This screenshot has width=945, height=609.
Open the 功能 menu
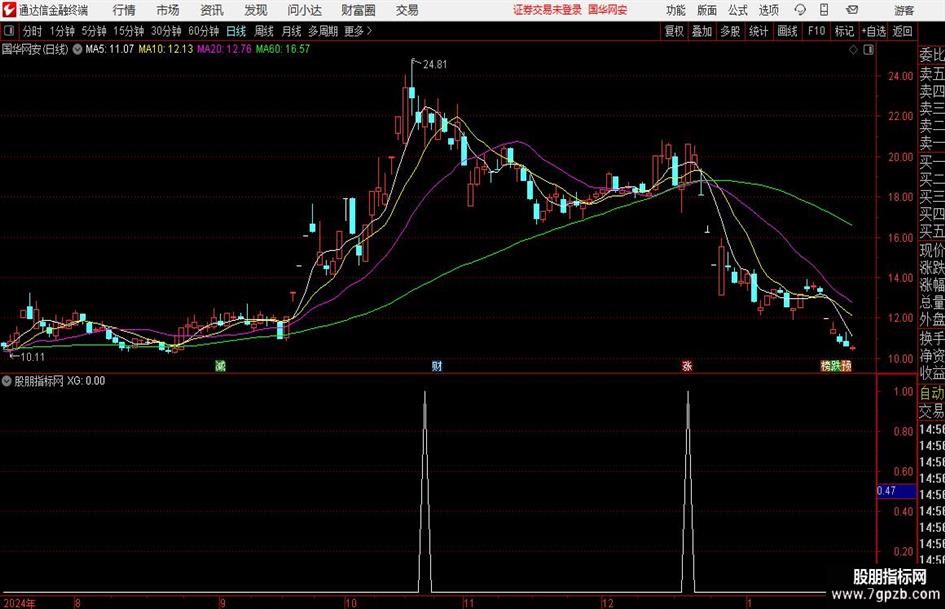coord(676,10)
